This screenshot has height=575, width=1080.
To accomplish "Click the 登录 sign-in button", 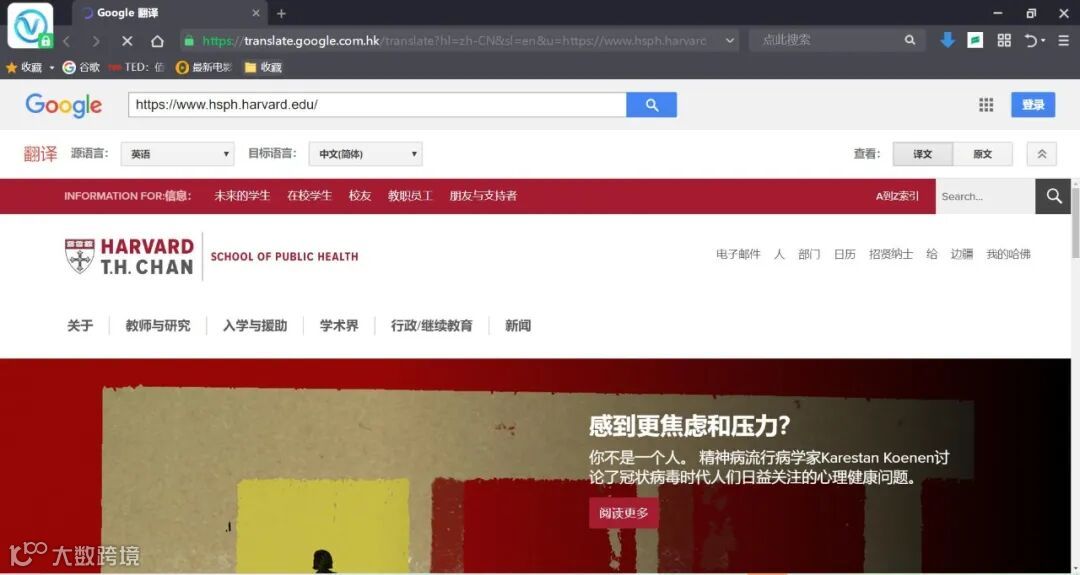I will tap(1033, 105).
